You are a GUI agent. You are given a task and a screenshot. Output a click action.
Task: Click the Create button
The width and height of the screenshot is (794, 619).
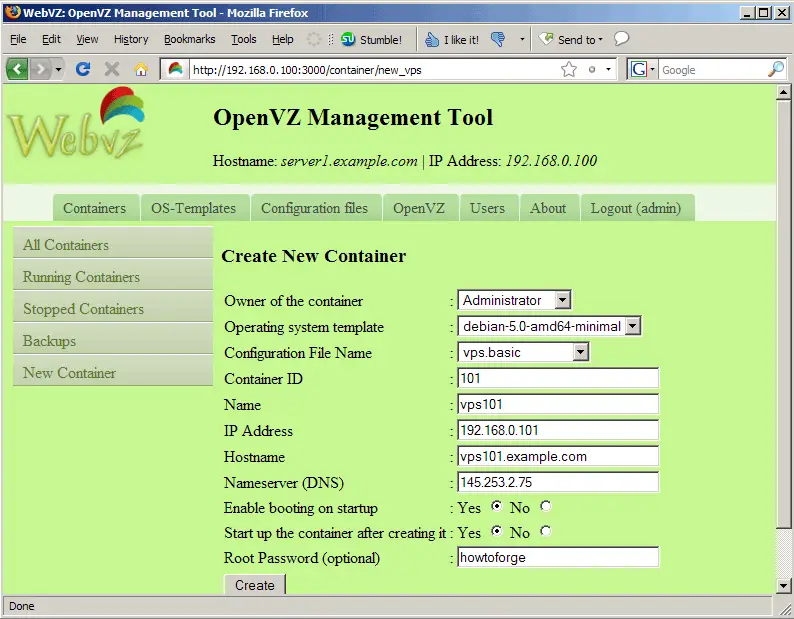click(255, 584)
